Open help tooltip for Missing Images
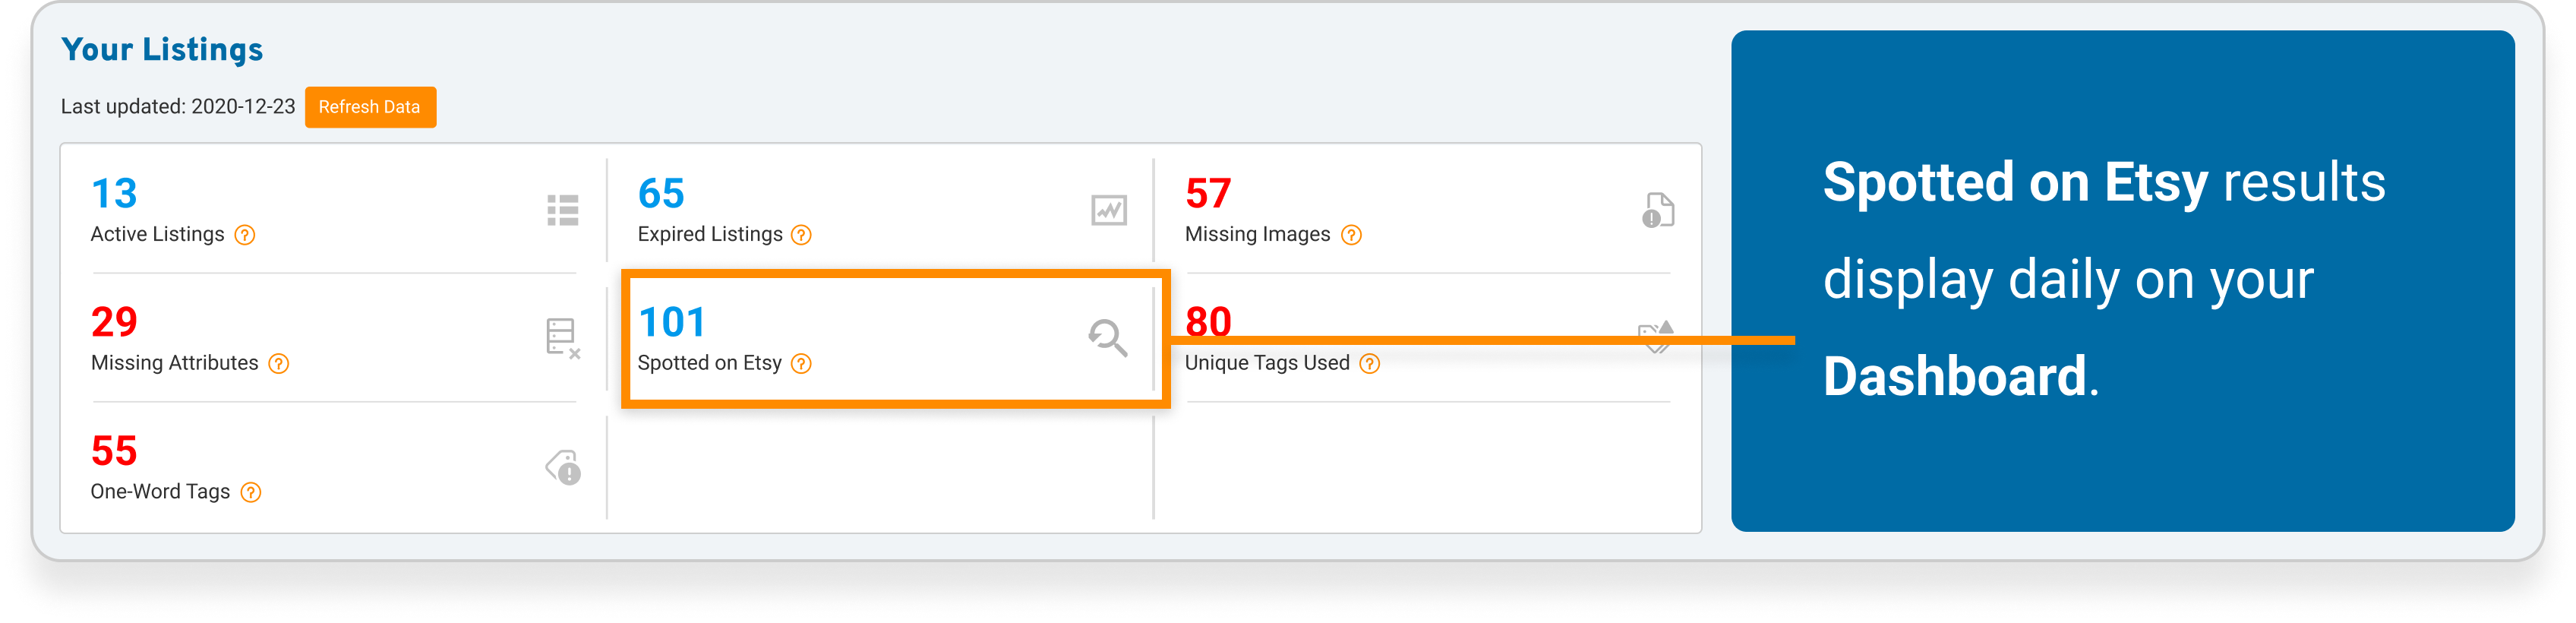Viewport: 2576px width, 623px height. [x=1351, y=235]
